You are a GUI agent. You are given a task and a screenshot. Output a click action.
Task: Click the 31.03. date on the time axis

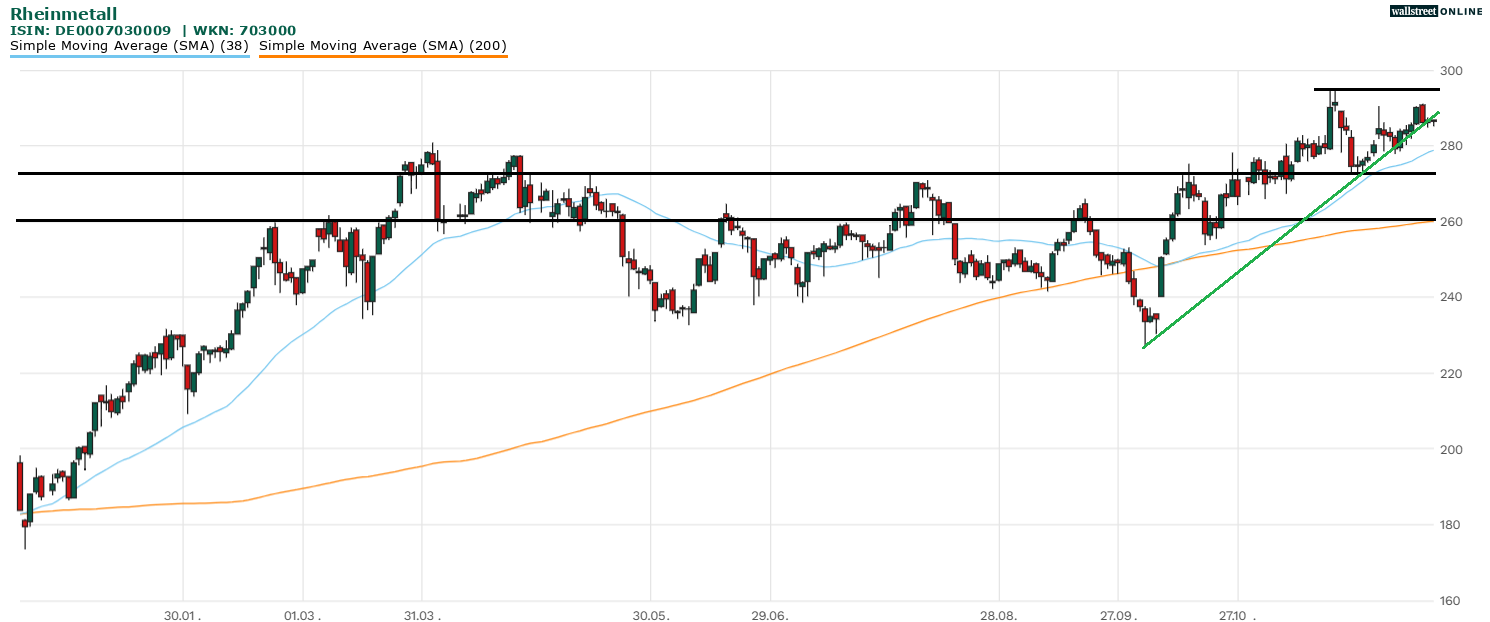click(x=421, y=613)
